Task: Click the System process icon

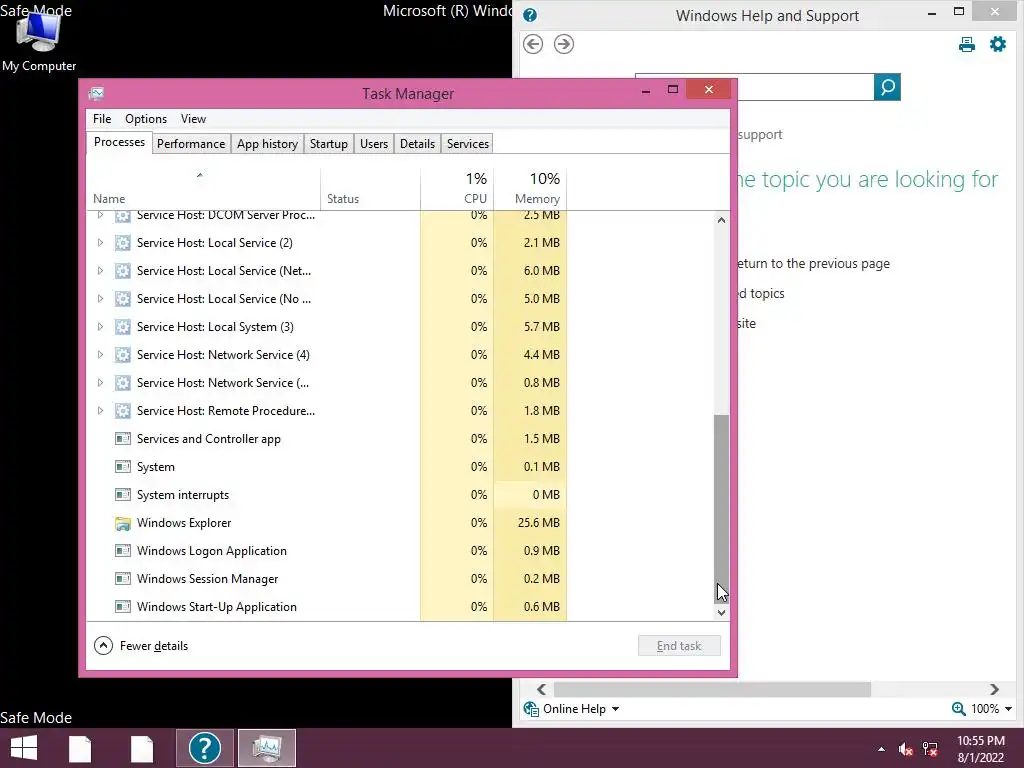Action: click(122, 467)
